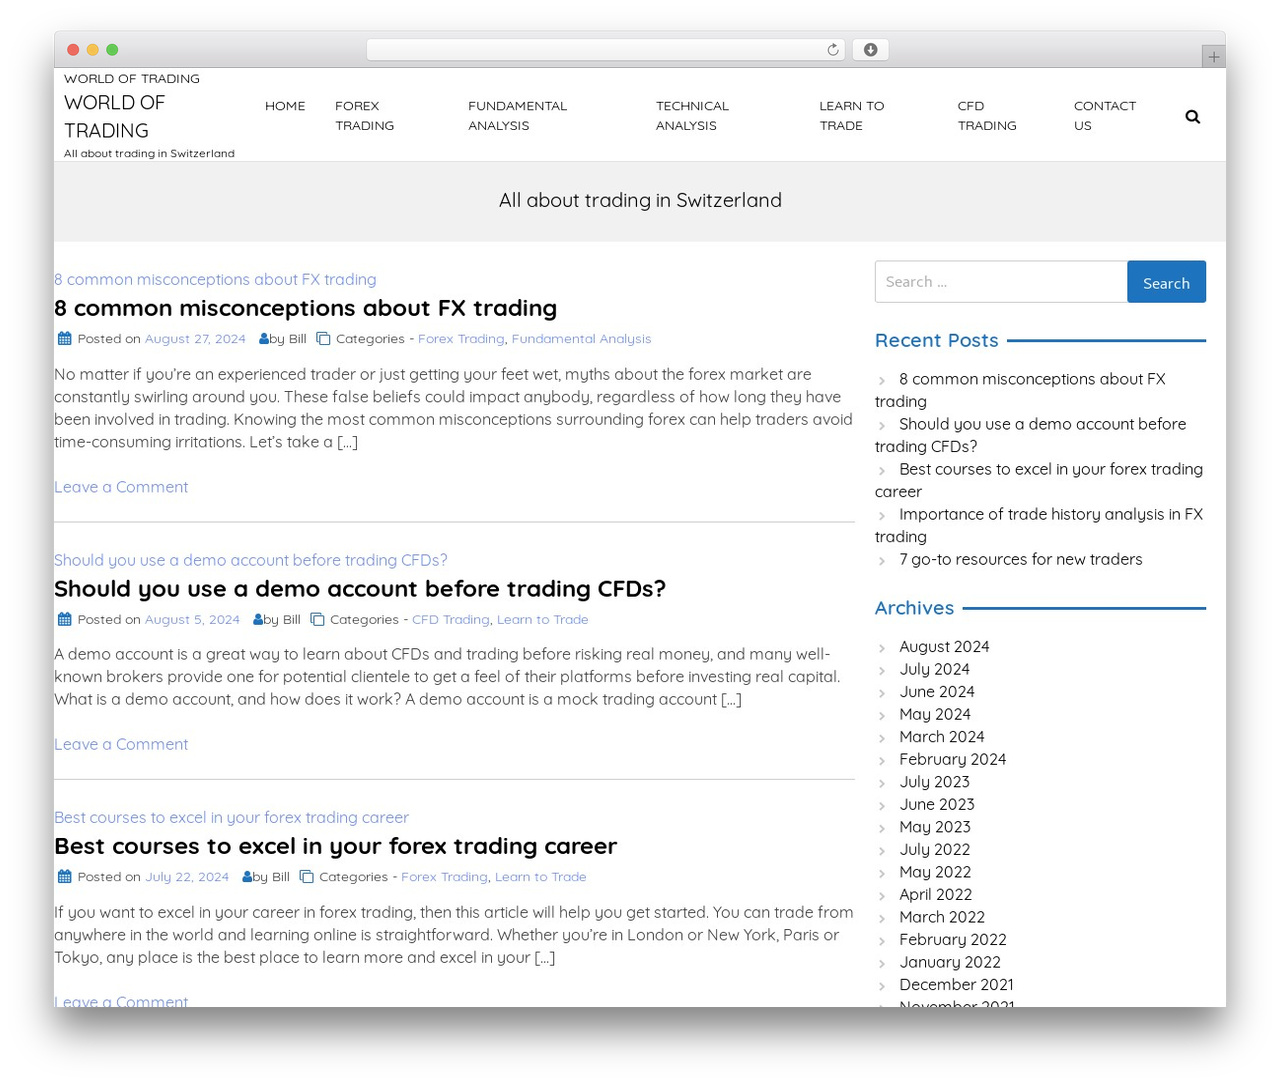Click the July 22, 2024 date link

[187, 877]
